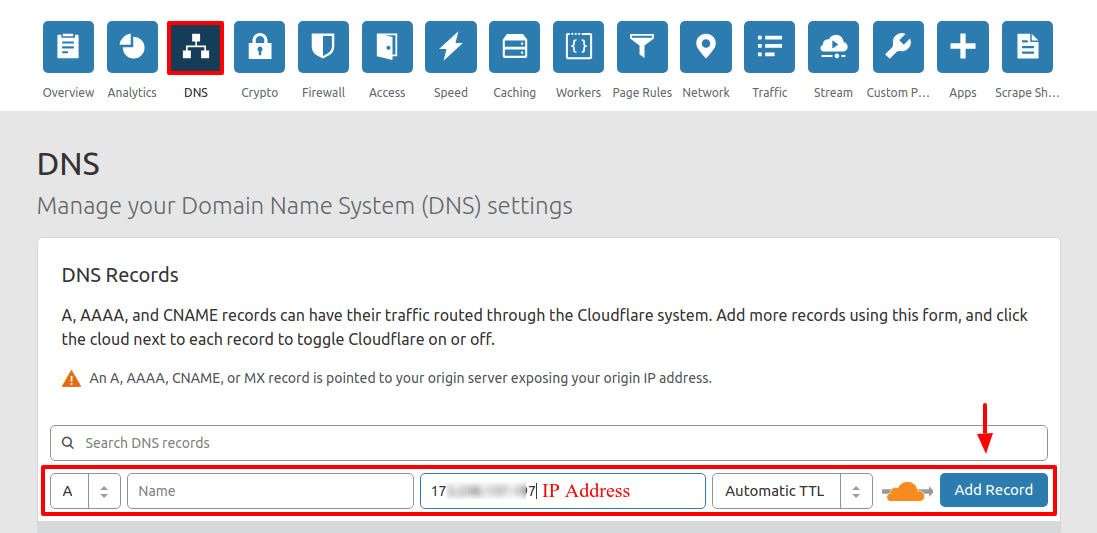
Task: Switch to the DNS tab label
Action: [x=196, y=93]
